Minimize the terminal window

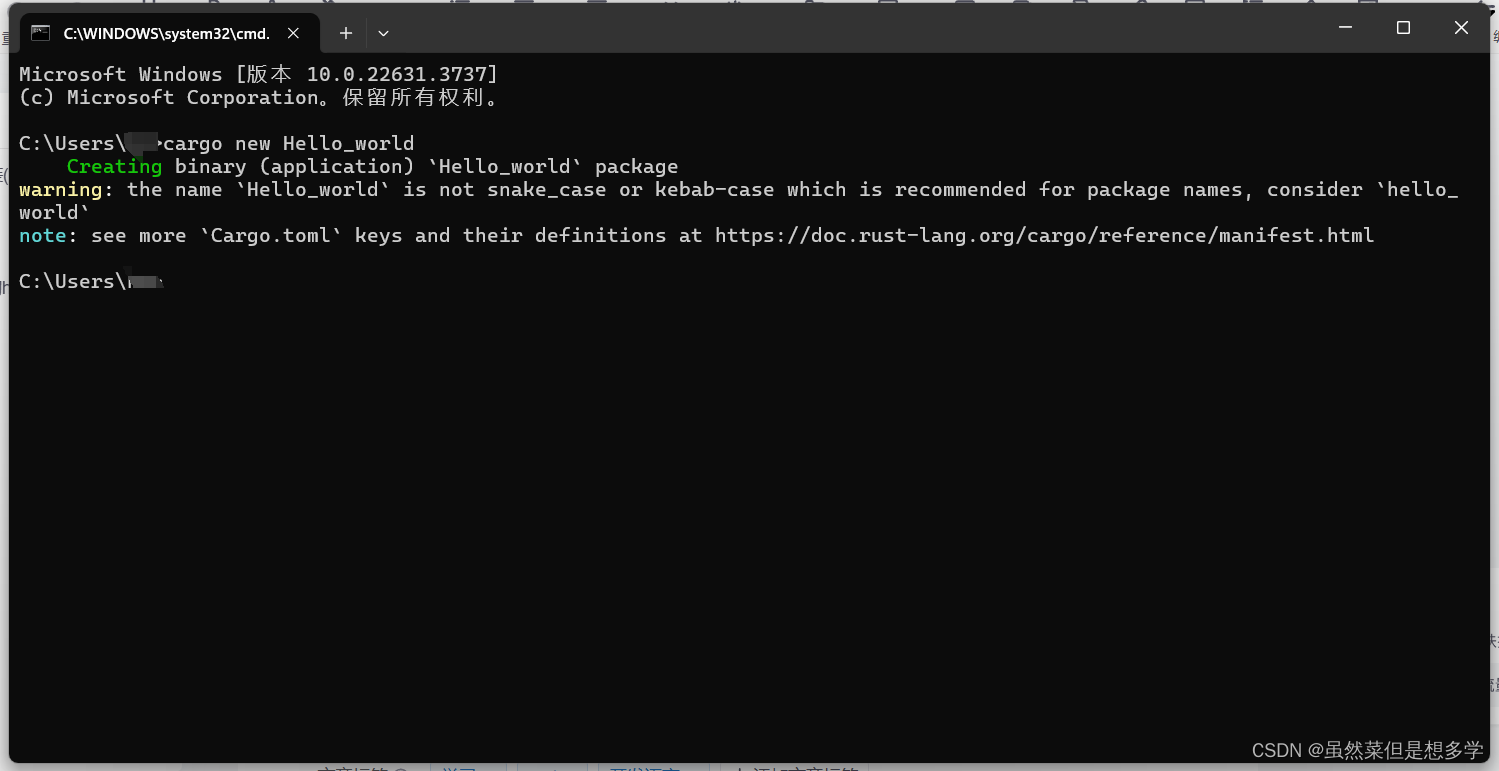pyautogui.click(x=1345, y=28)
